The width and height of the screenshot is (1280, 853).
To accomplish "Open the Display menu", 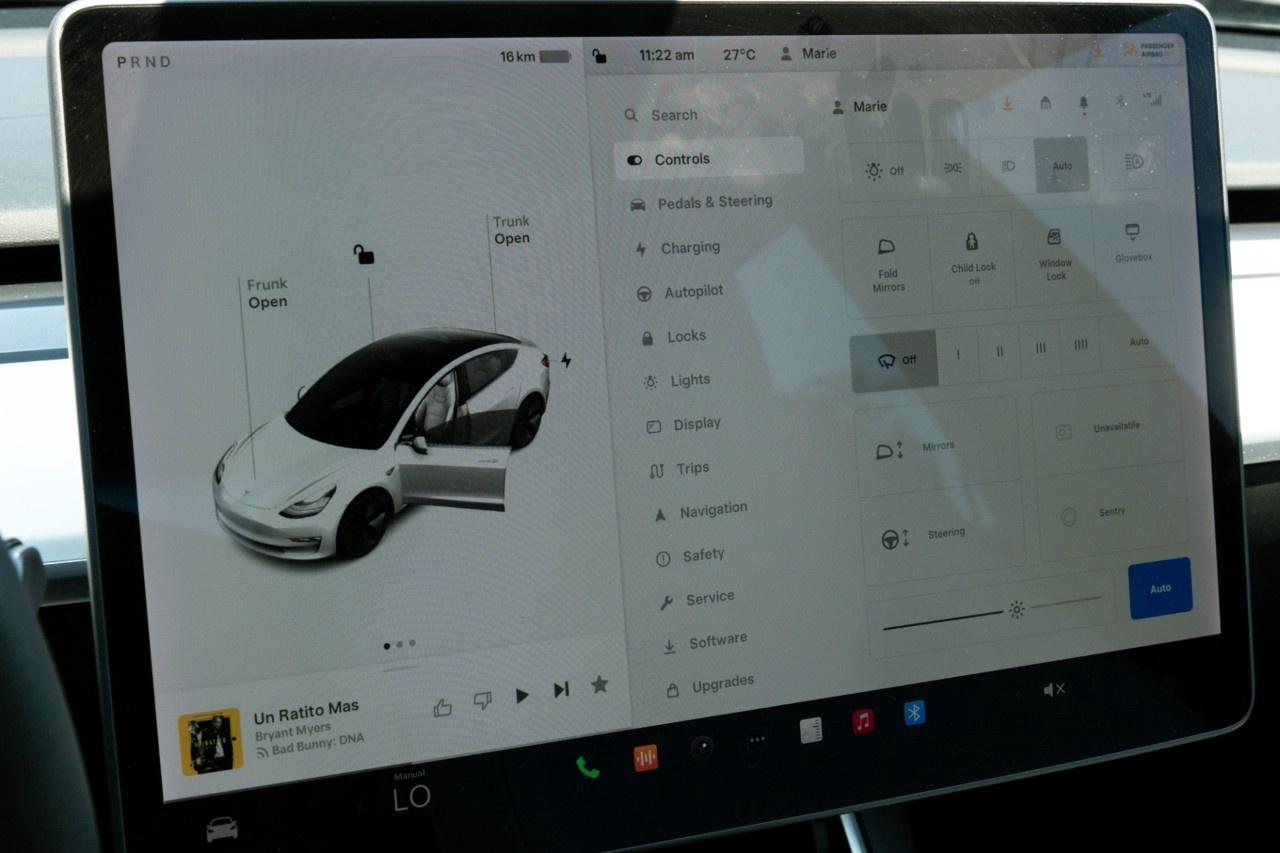I will click(x=684, y=425).
